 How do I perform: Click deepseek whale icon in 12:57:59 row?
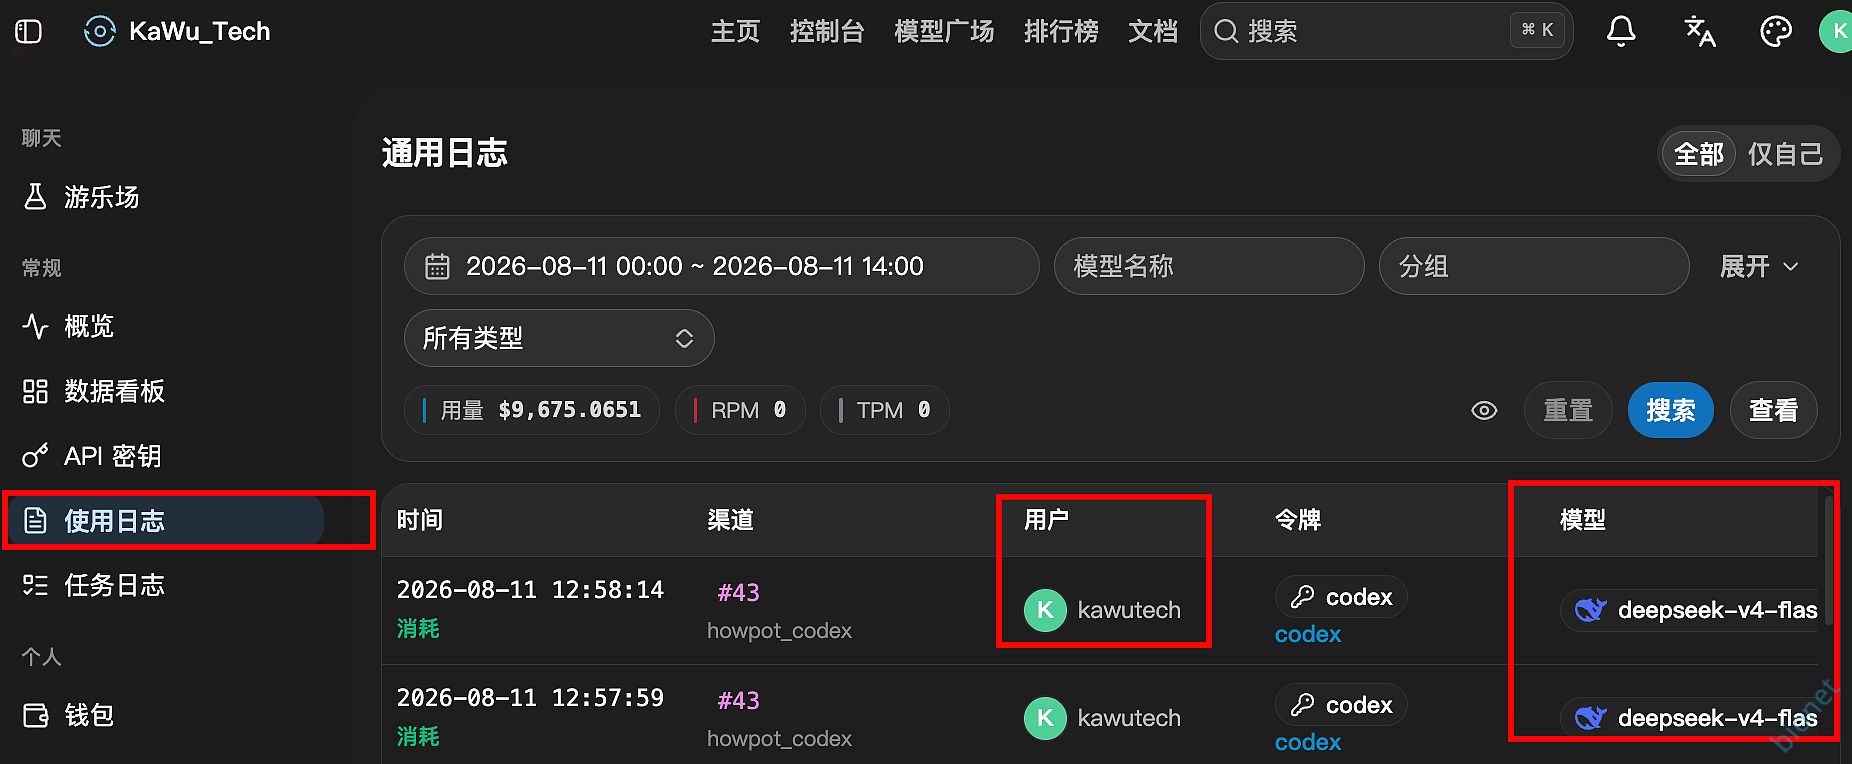1590,718
